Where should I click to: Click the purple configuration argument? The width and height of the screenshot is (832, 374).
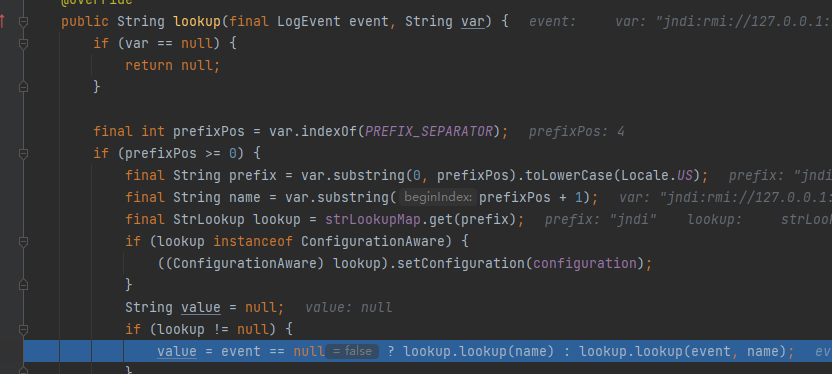[584, 264]
